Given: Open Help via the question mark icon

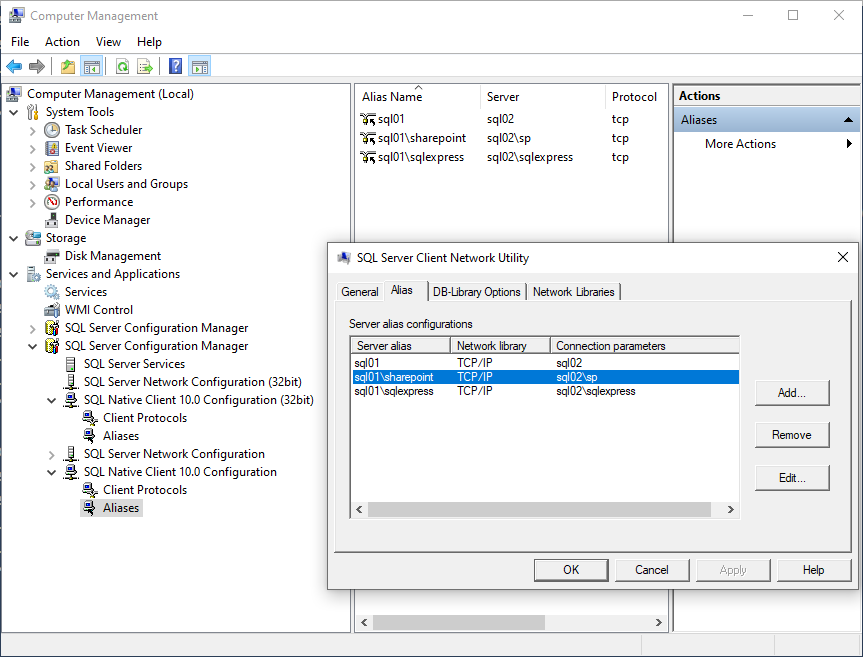Looking at the screenshot, I should pyautogui.click(x=175, y=67).
